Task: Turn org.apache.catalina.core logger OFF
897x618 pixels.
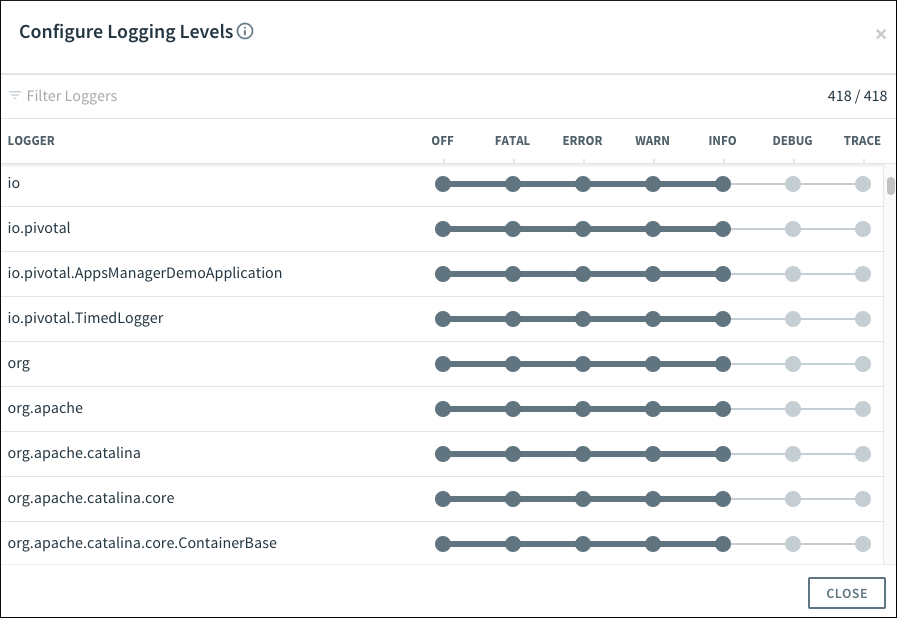Action: pos(443,499)
